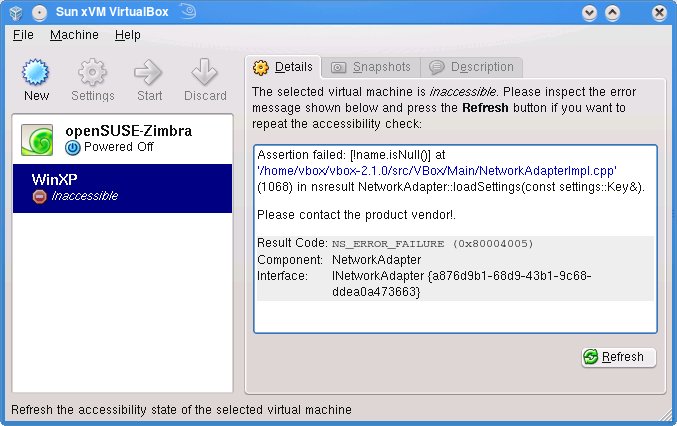Switch to the Snapshots tab
The height and width of the screenshot is (426, 677).
[371, 67]
